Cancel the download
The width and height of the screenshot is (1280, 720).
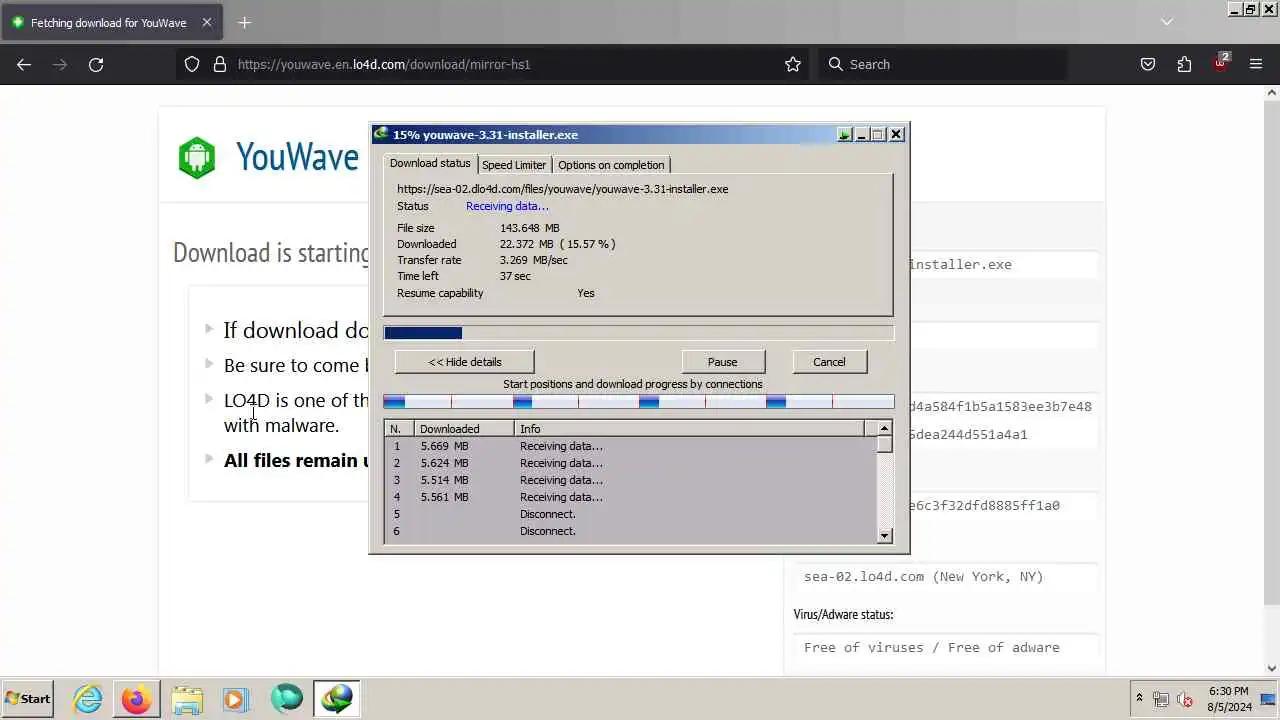829,362
